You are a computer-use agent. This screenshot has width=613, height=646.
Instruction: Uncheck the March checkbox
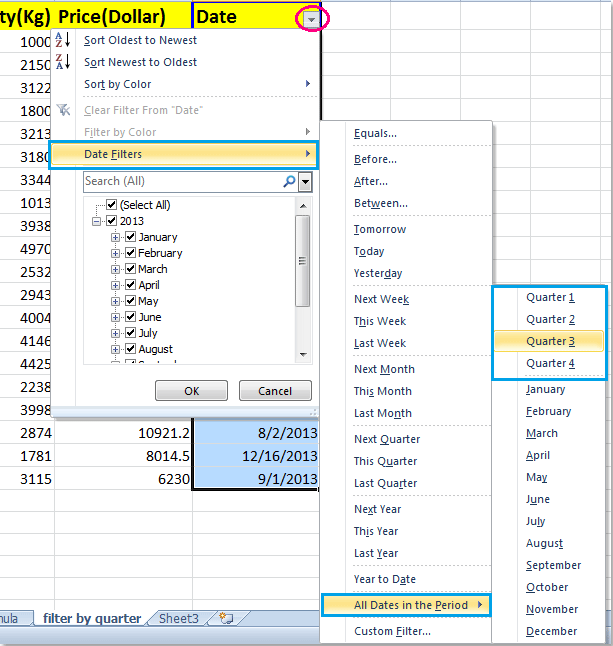click(x=130, y=269)
